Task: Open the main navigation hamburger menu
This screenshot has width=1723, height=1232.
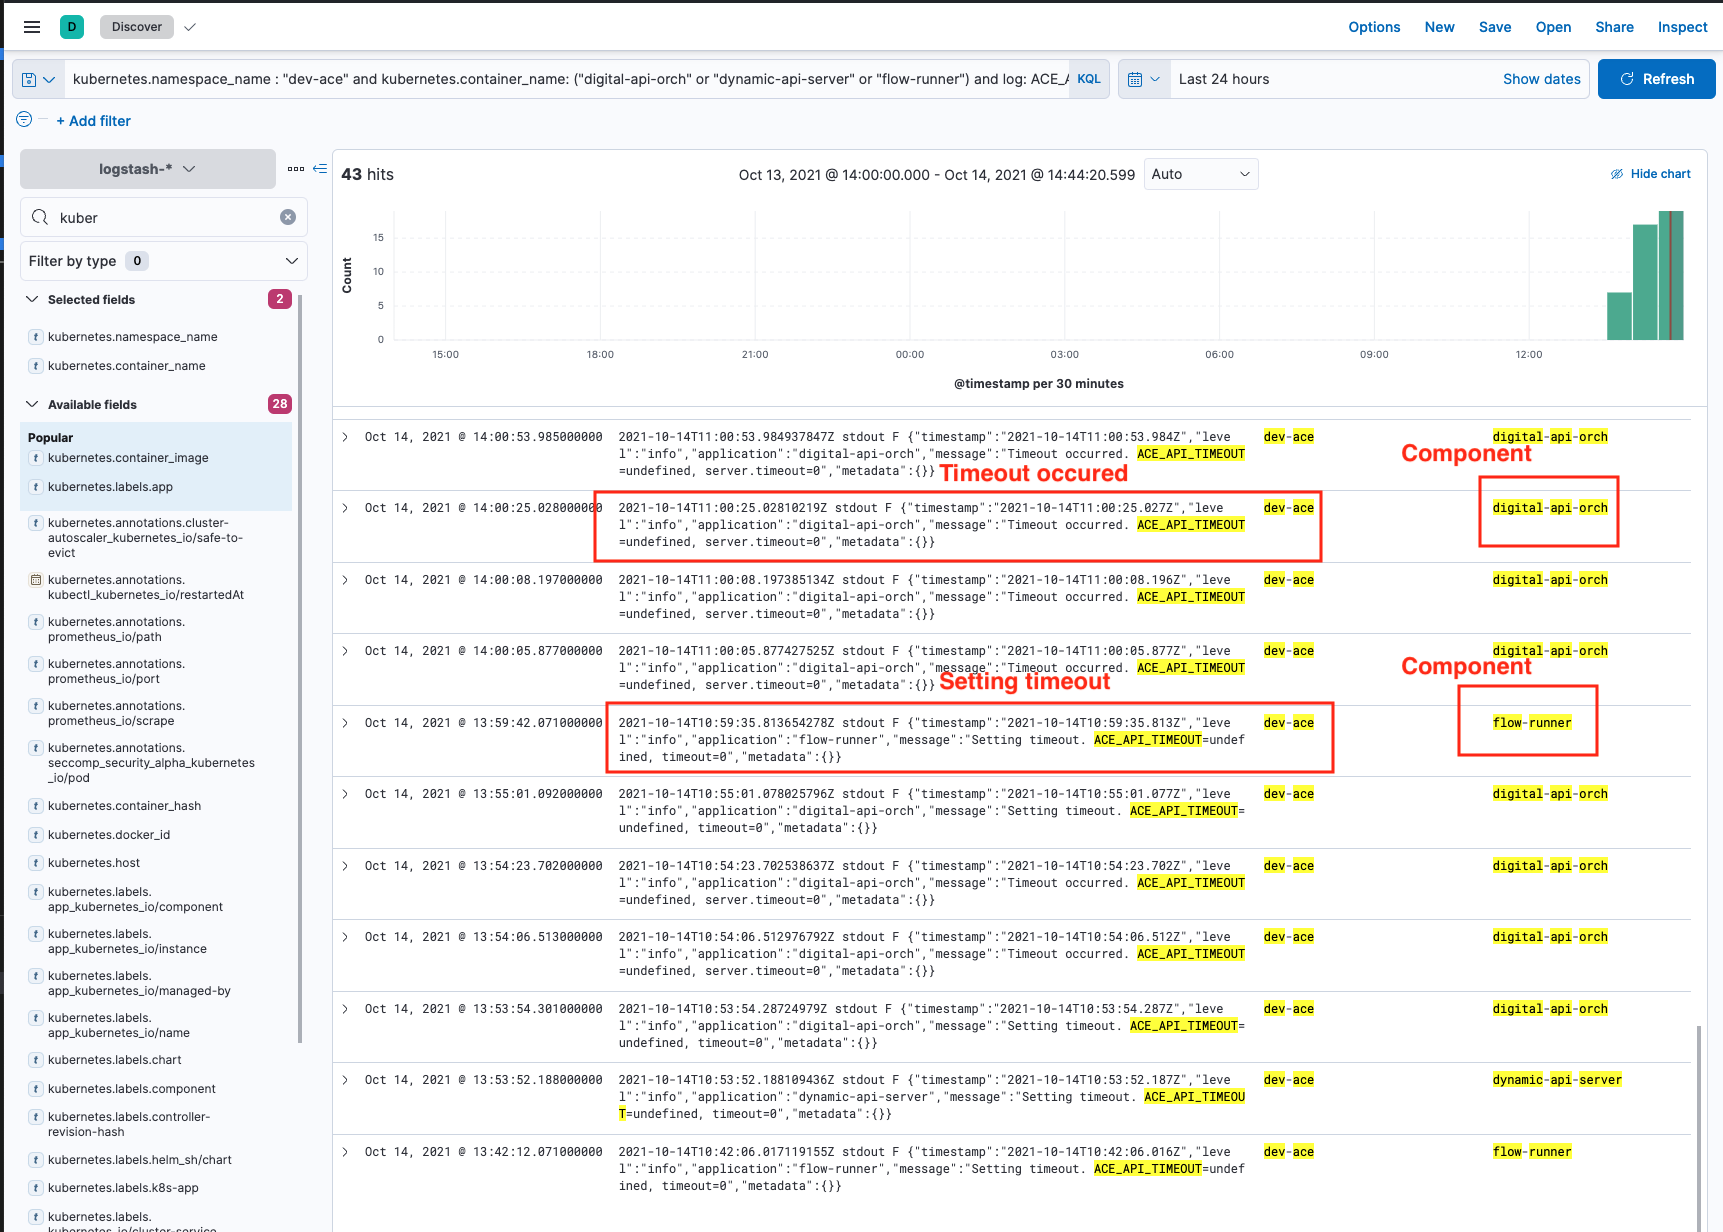Action: point(31,26)
